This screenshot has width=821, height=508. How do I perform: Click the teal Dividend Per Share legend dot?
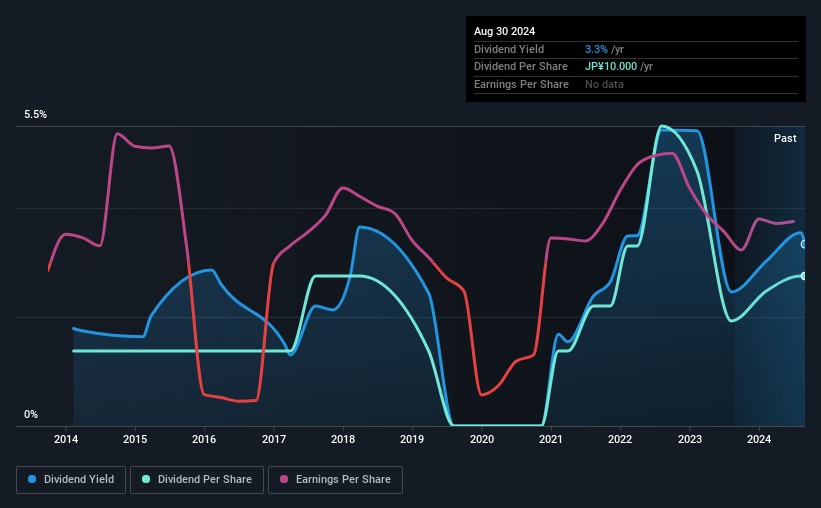[x=146, y=479]
